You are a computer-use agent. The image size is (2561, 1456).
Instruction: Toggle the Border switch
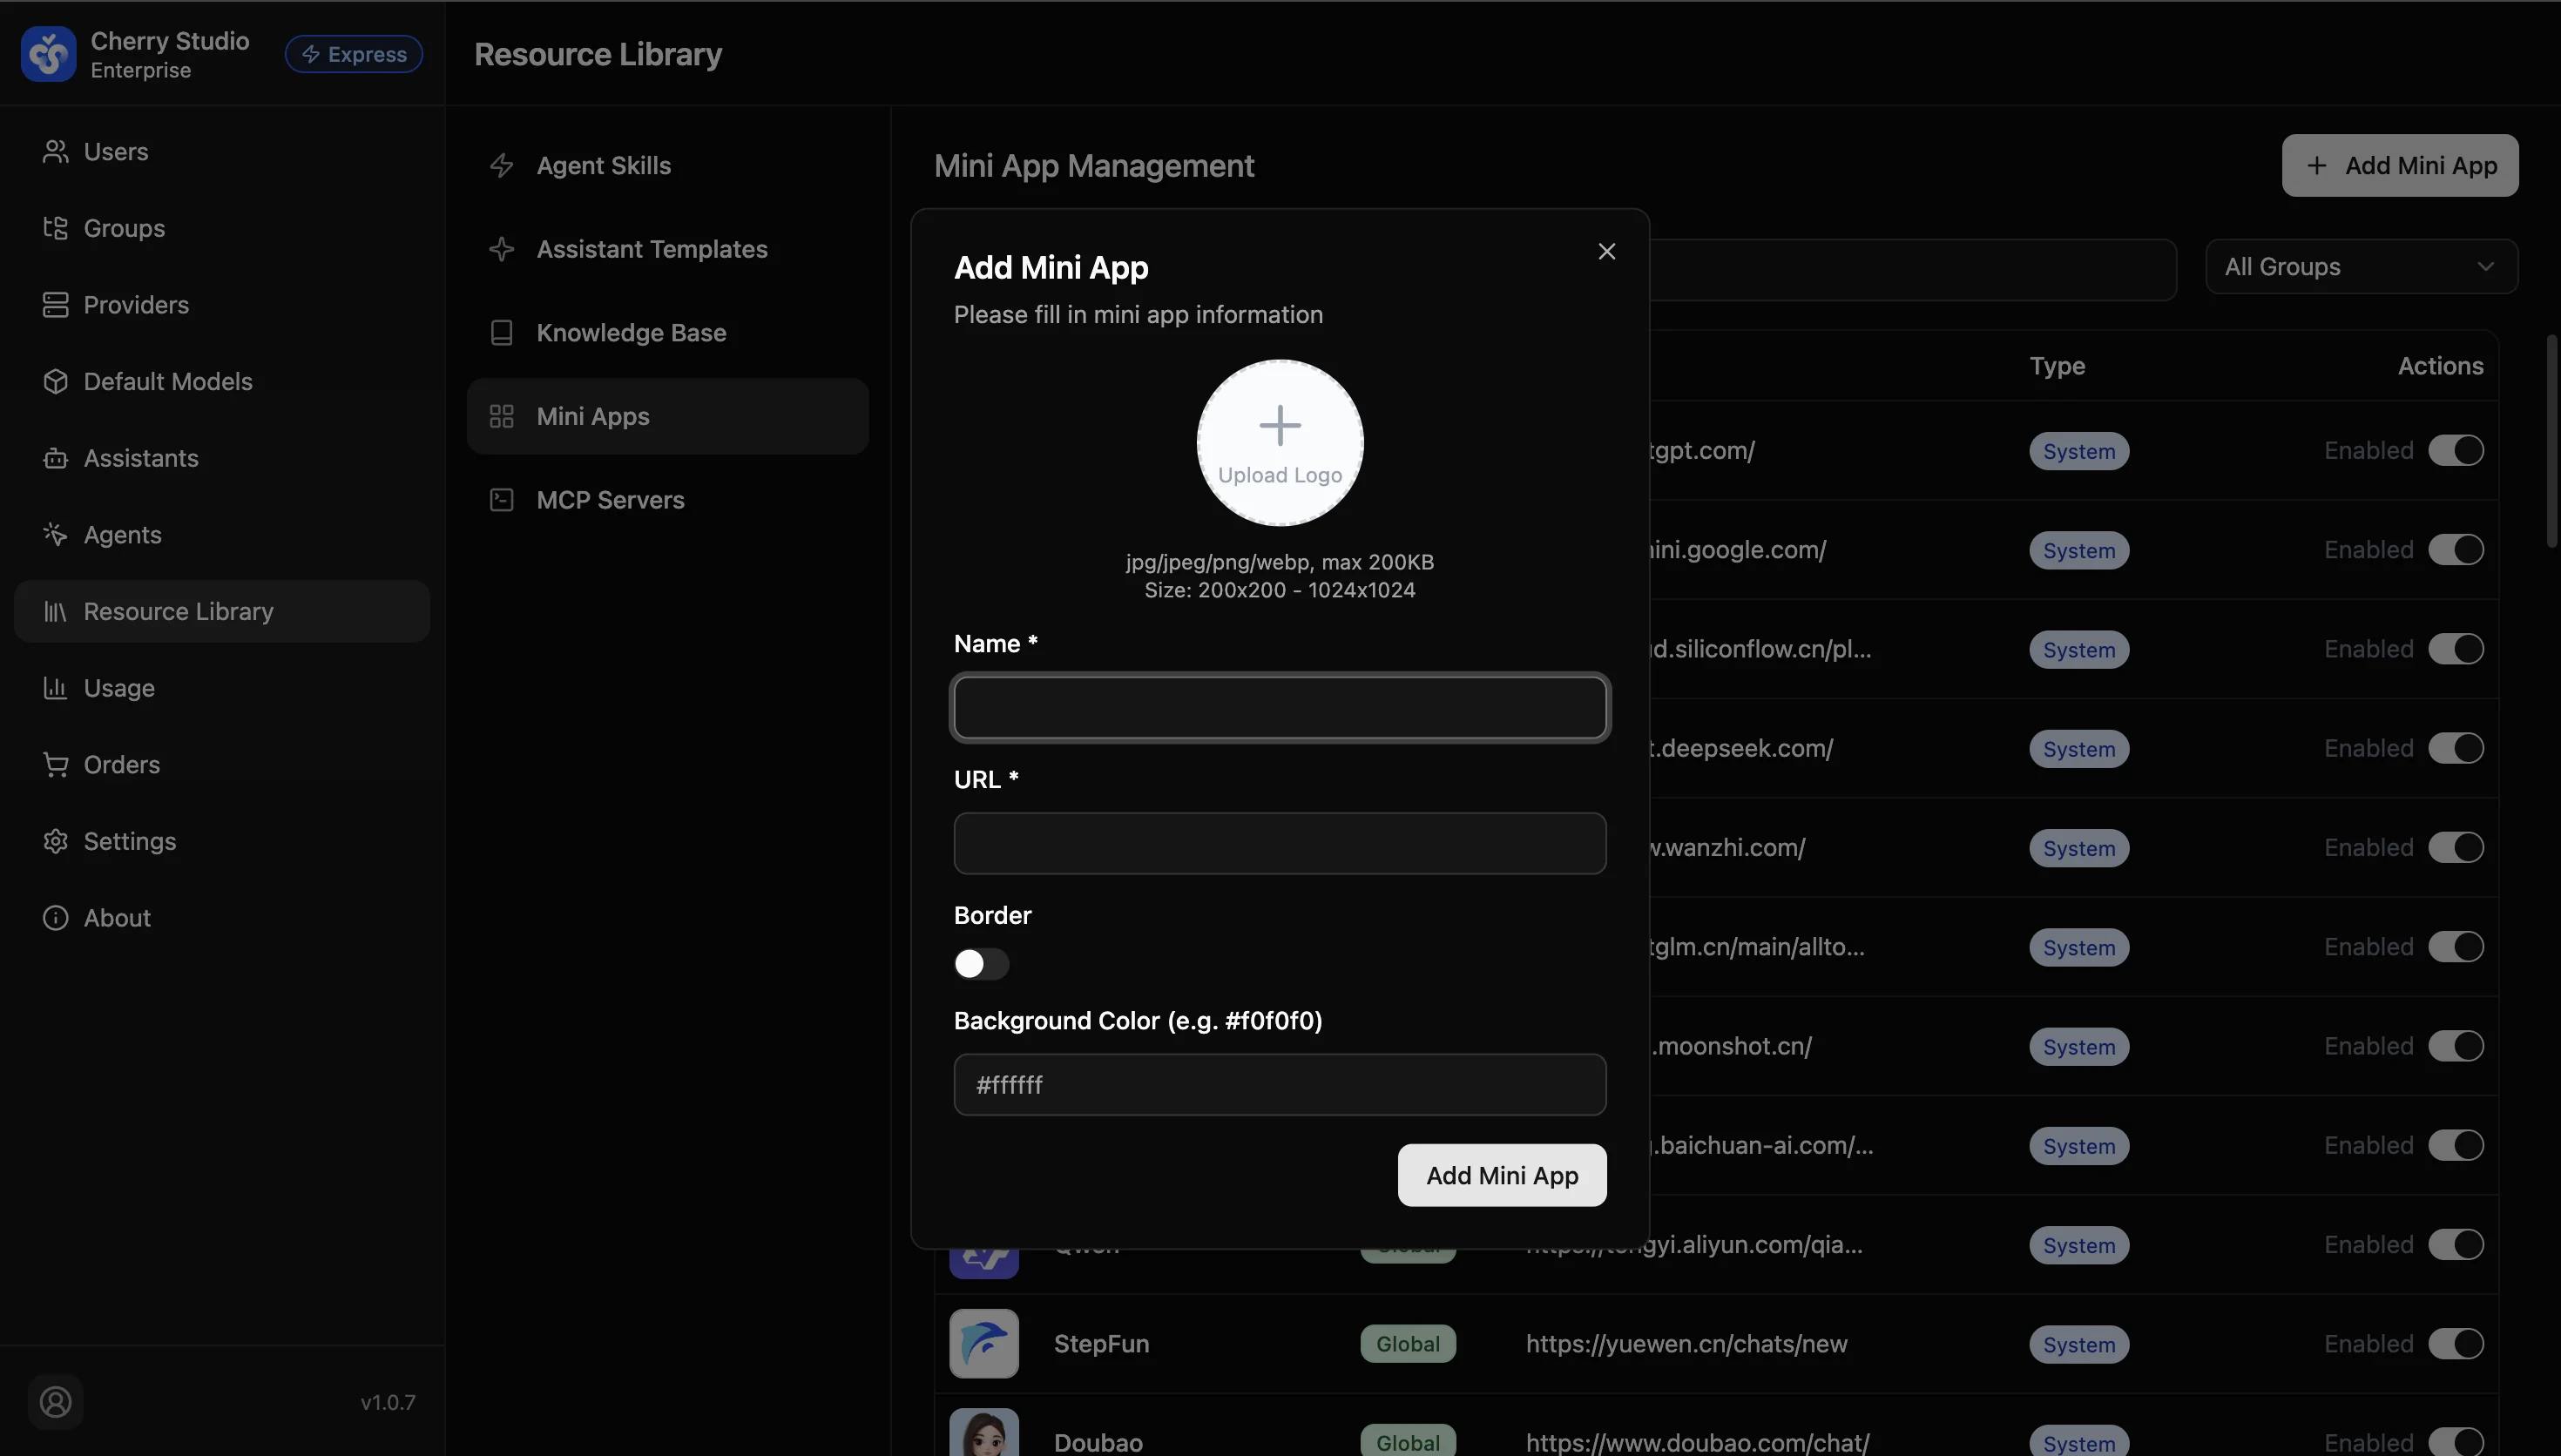(x=981, y=964)
